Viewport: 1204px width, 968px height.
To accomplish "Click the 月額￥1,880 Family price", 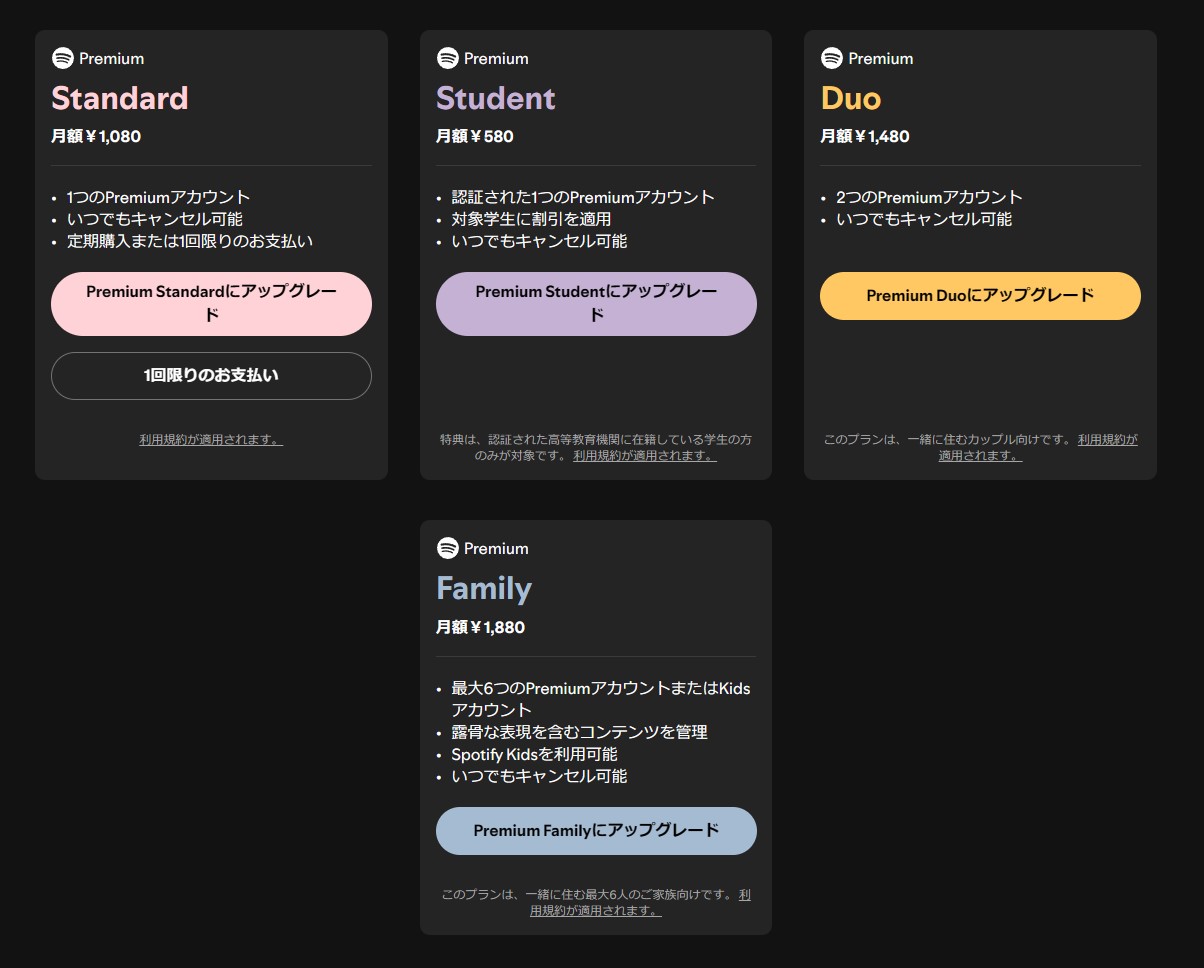I will tap(480, 627).
